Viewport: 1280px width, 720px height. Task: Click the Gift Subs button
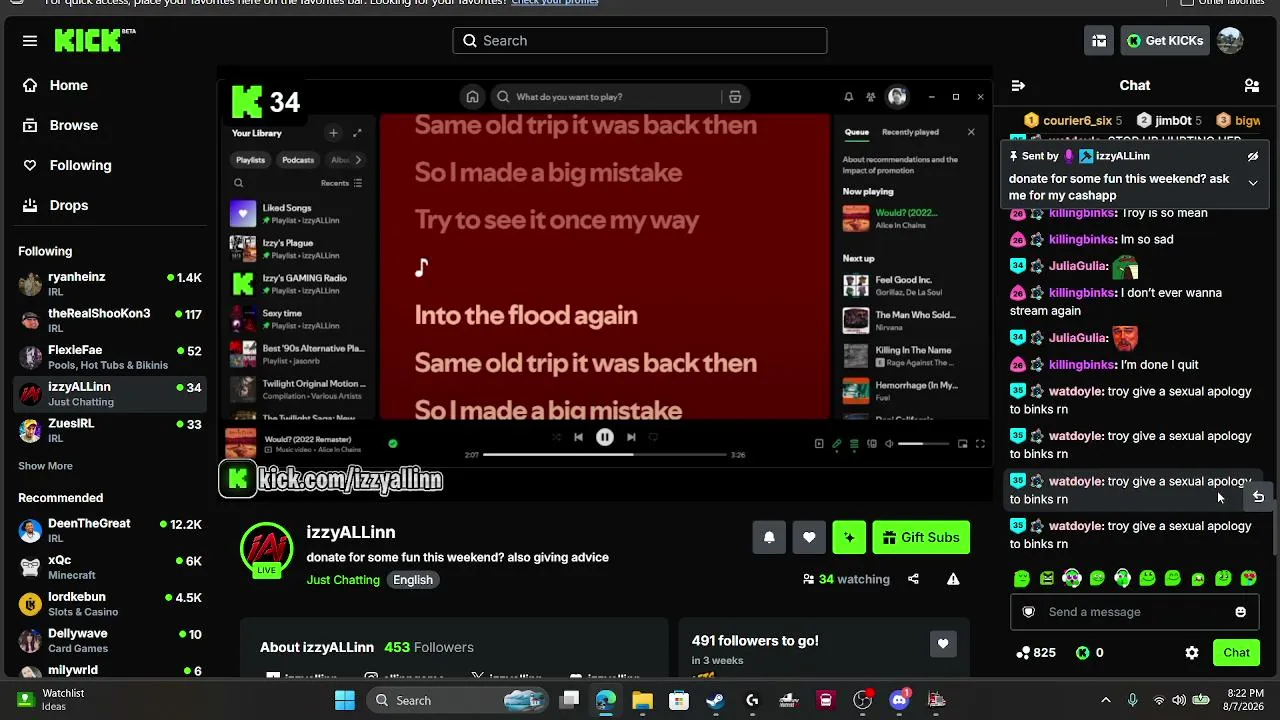pyautogui.click(x=921, y=537)
